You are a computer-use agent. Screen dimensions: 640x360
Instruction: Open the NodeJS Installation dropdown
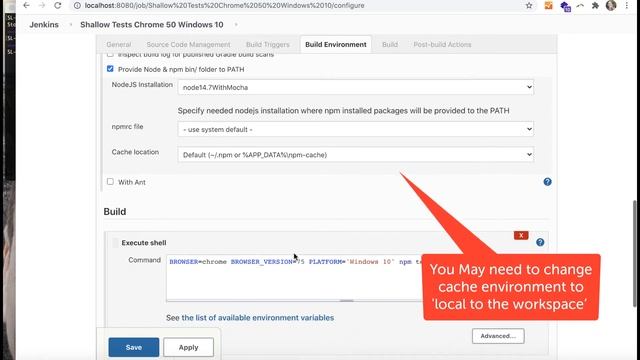tap(356, 87)
